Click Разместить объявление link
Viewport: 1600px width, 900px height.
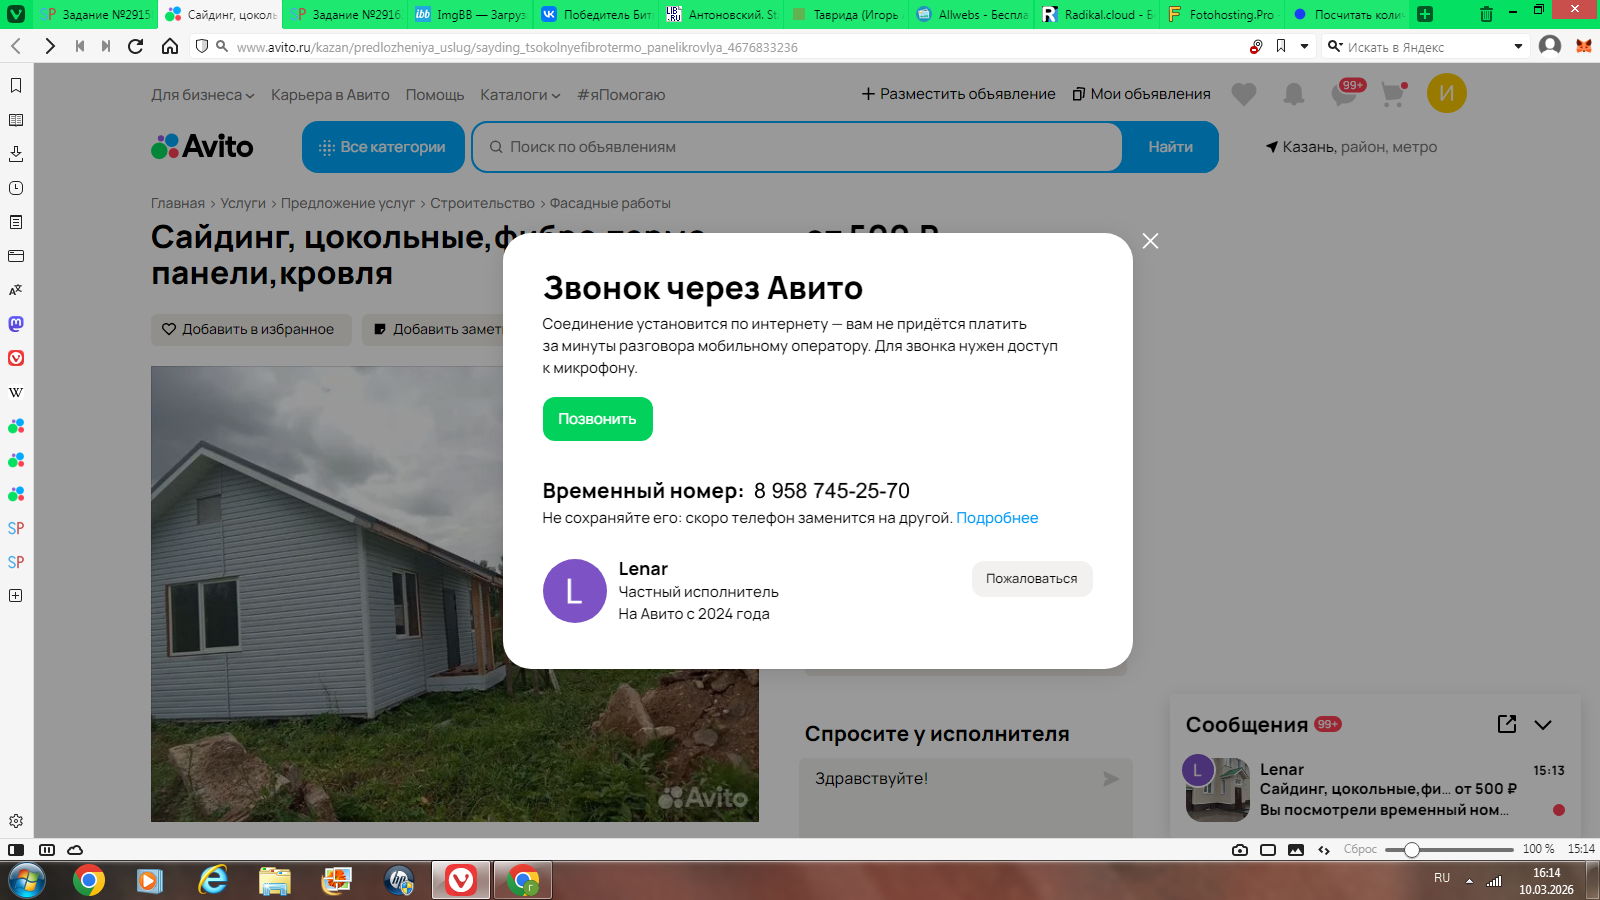(958, 94)
